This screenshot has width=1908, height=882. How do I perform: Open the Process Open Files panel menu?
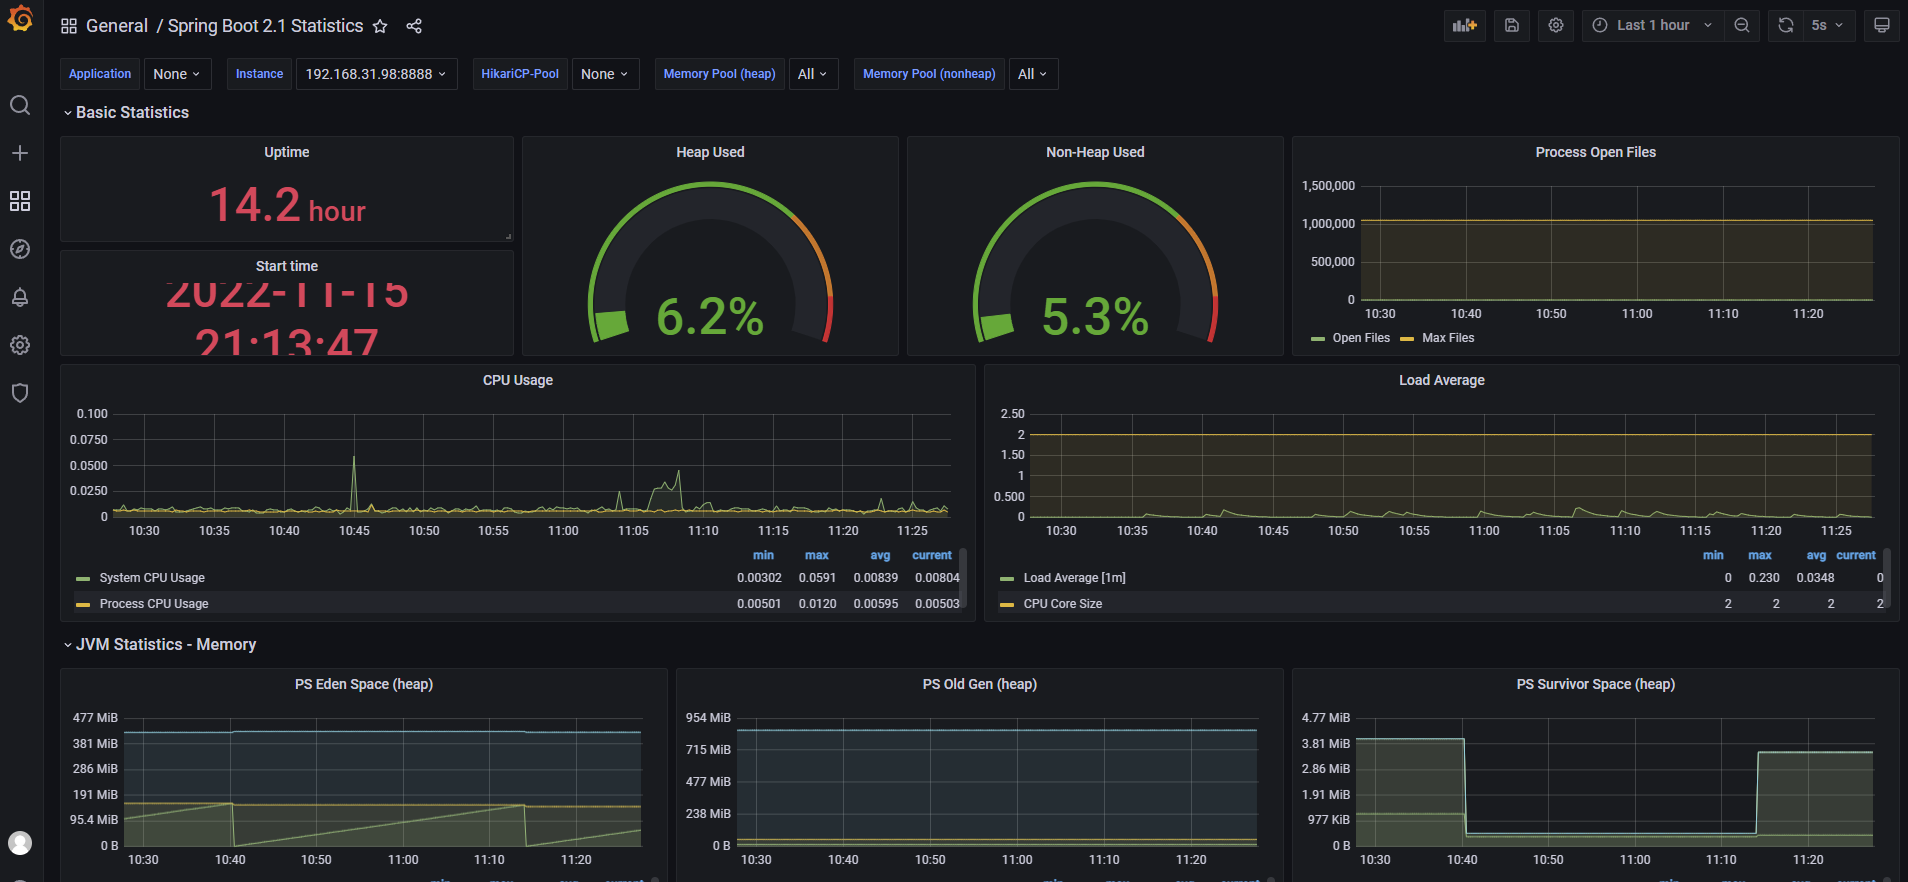(1596, 152)
